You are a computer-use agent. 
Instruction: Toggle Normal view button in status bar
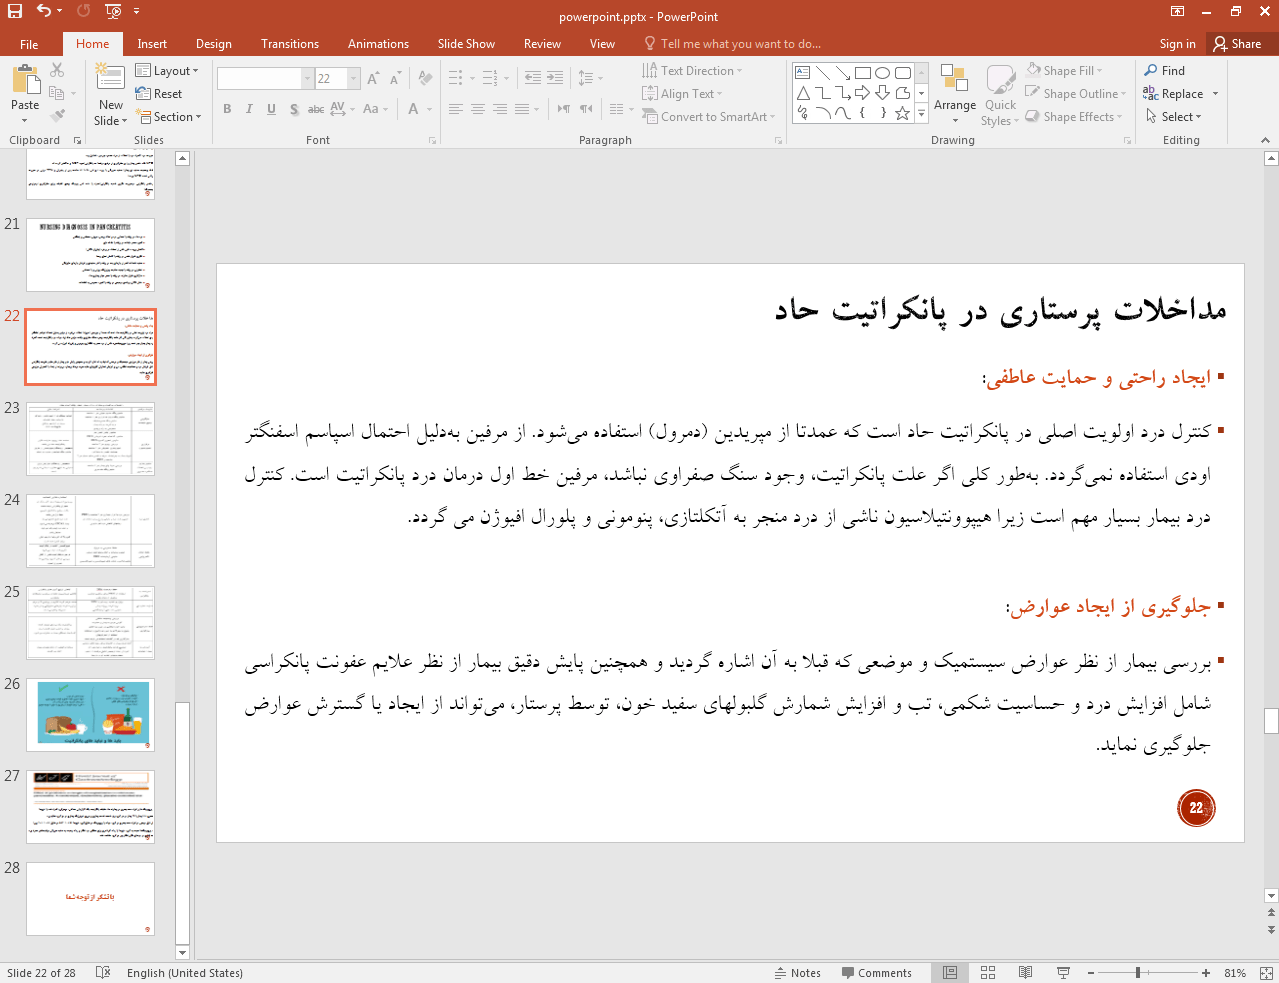point(950,973)
